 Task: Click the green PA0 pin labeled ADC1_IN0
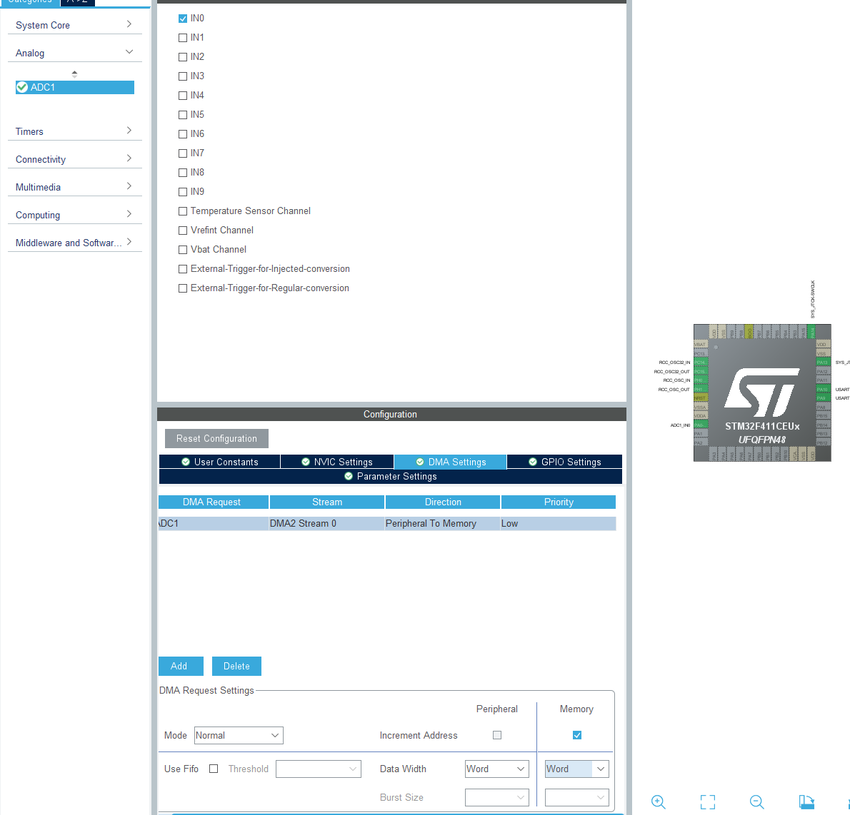(701, 424)
